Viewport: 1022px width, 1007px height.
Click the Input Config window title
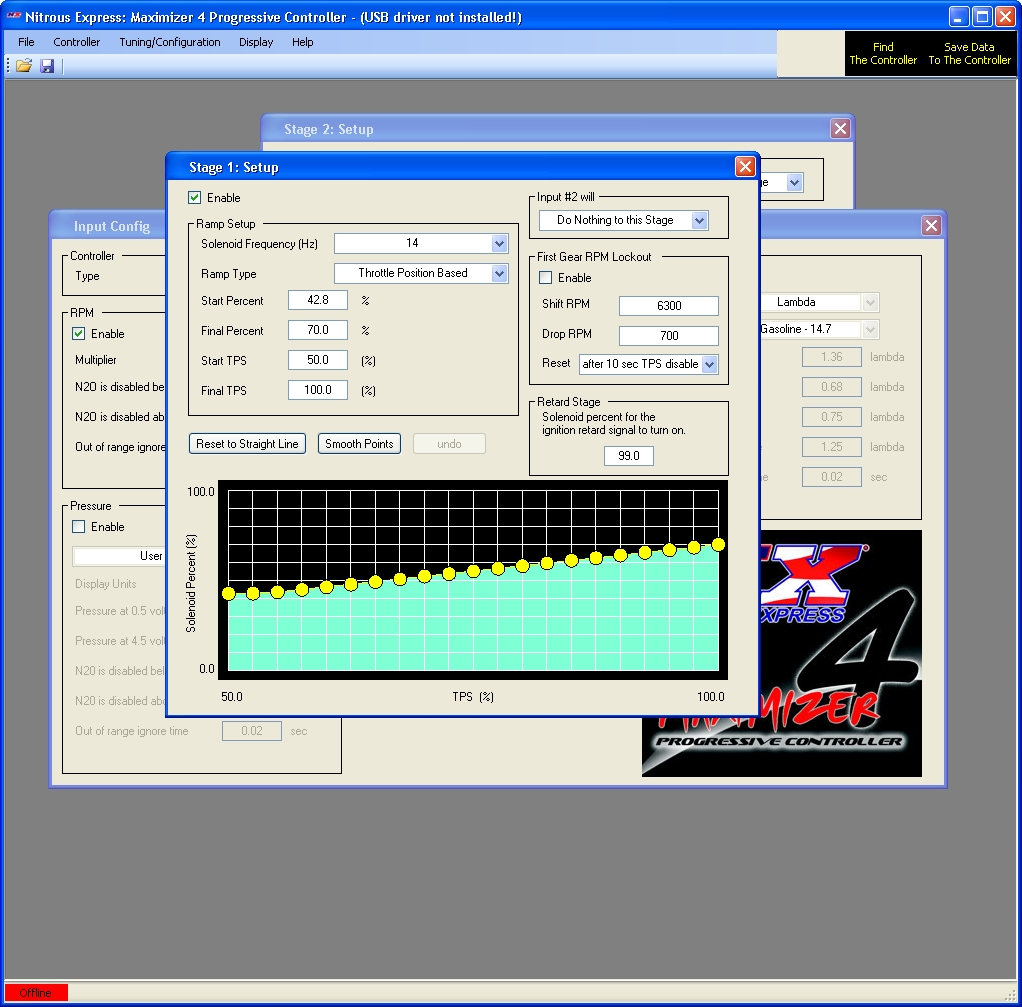(111, 226)
